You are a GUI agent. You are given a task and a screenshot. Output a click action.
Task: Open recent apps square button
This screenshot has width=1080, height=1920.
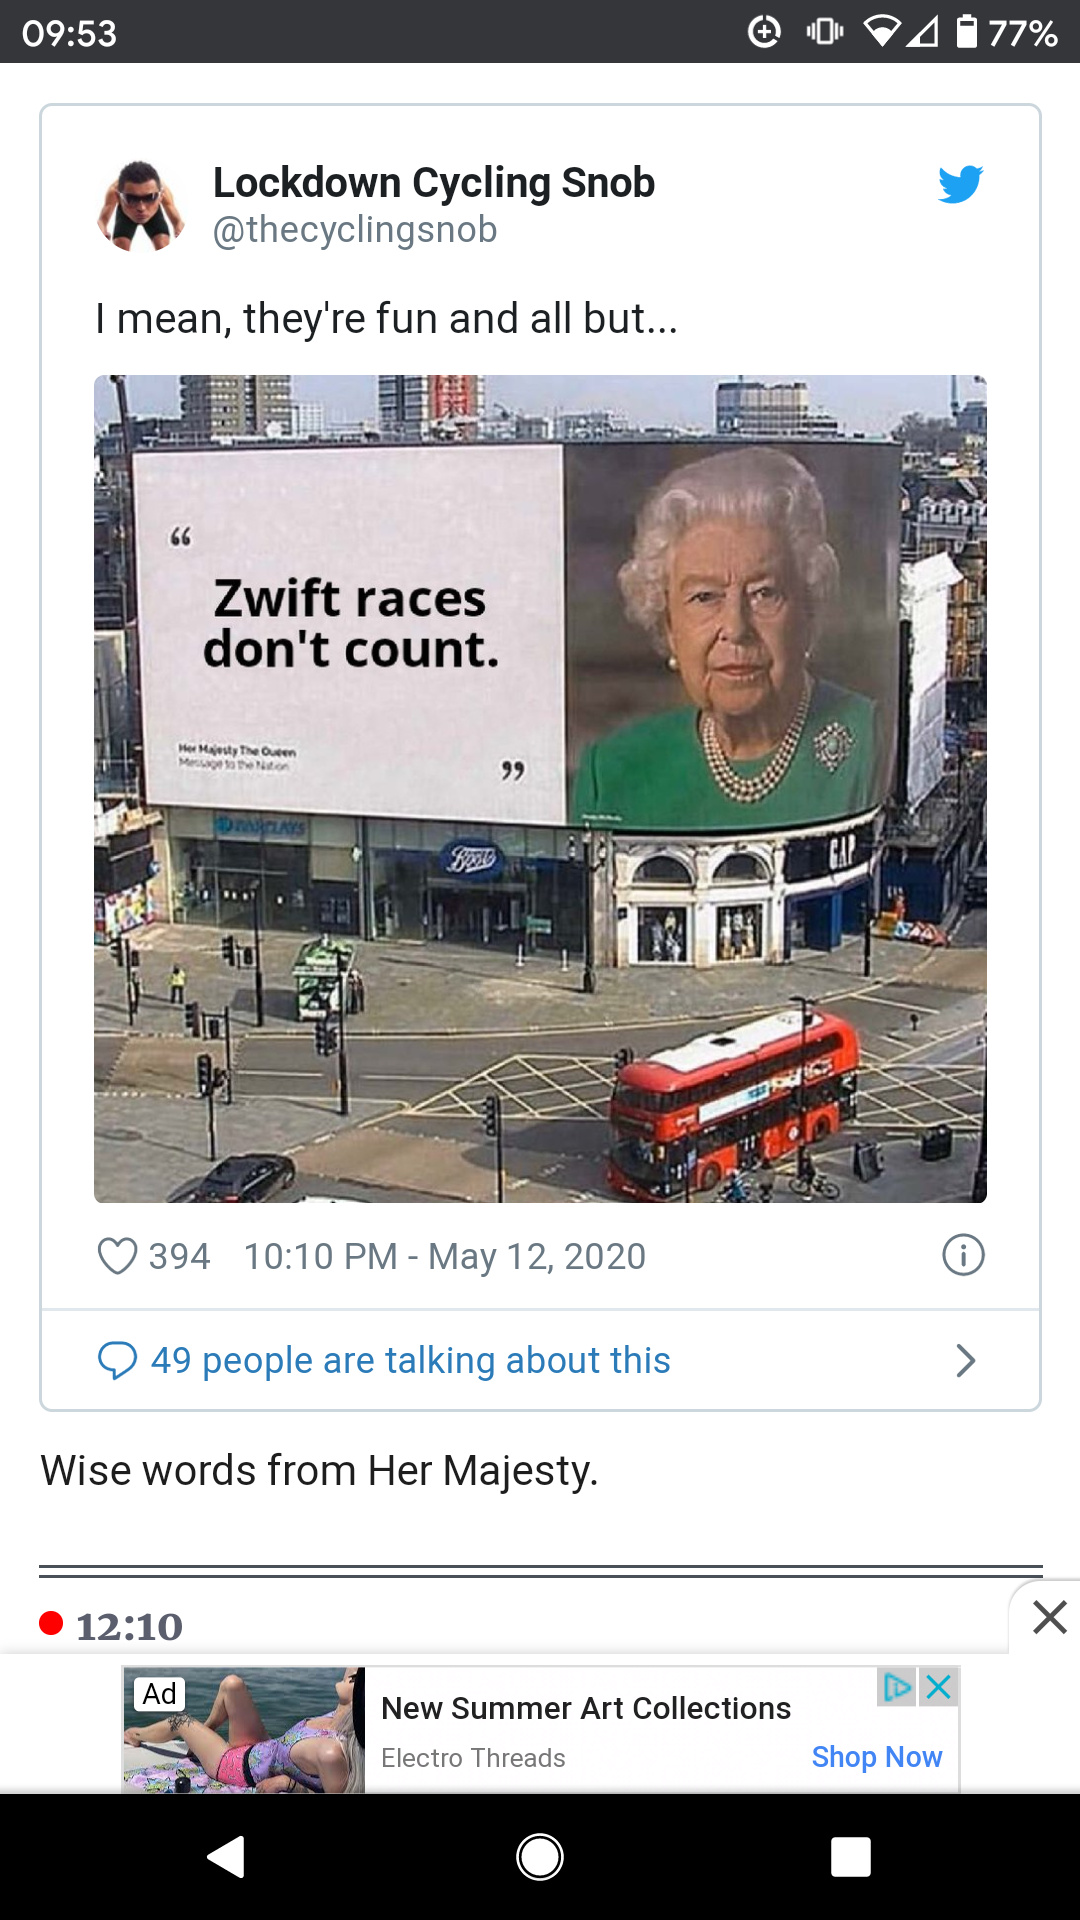click(850, 1857)
